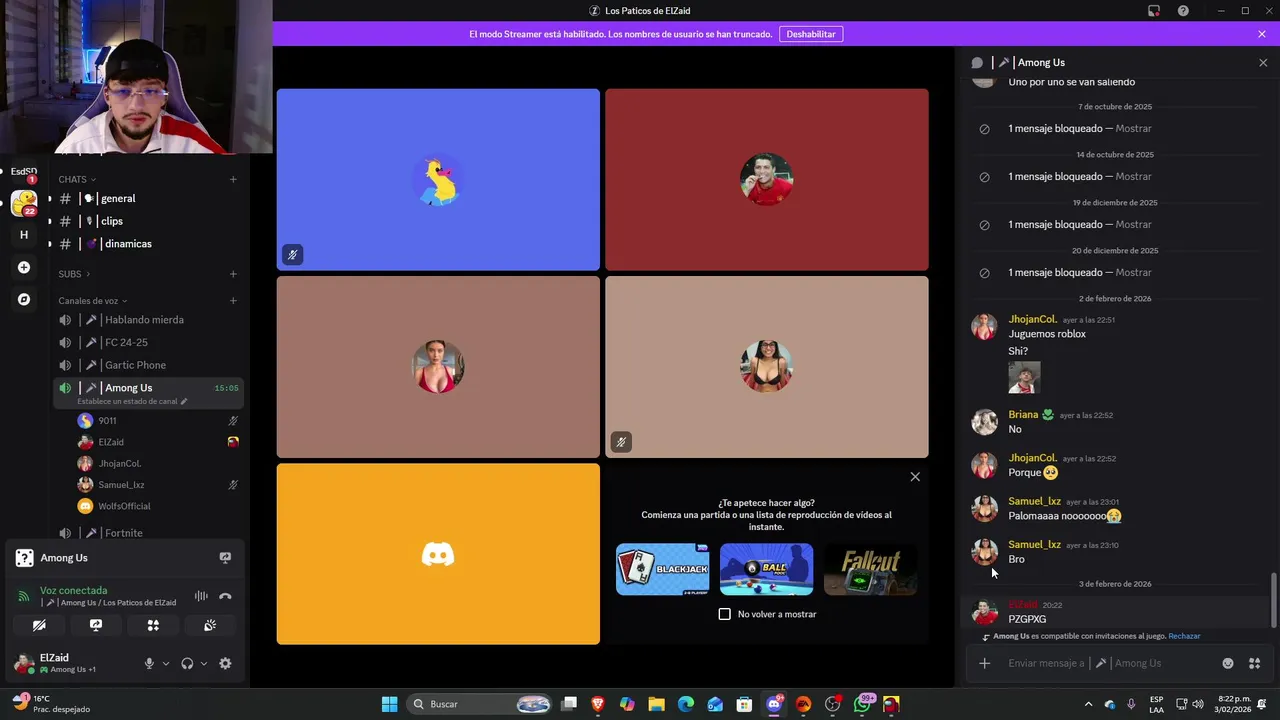Open the dinamicas text channel
The image size is (1280, 720).
click(x=148, y=244)
